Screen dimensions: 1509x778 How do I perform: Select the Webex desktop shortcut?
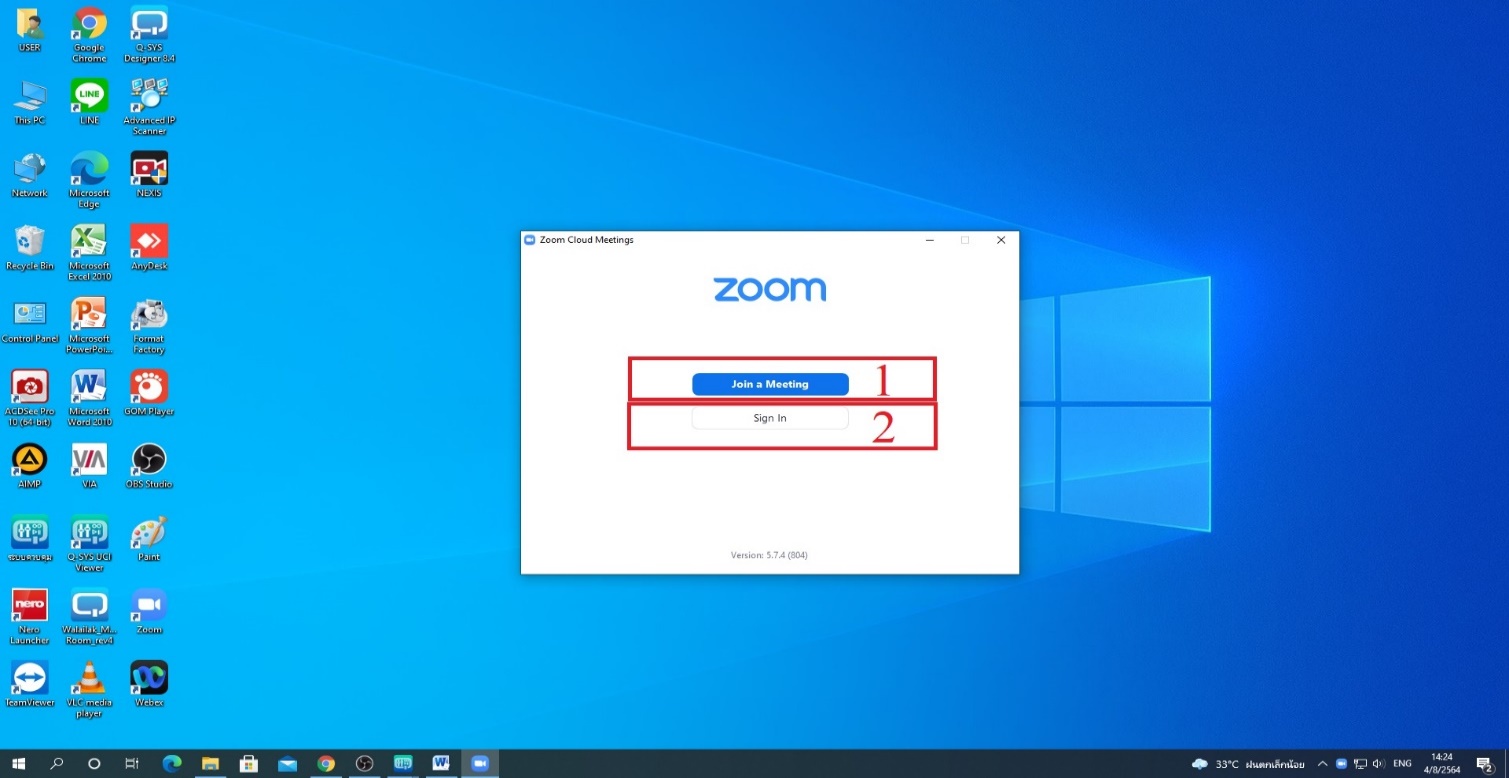point(149,685)
